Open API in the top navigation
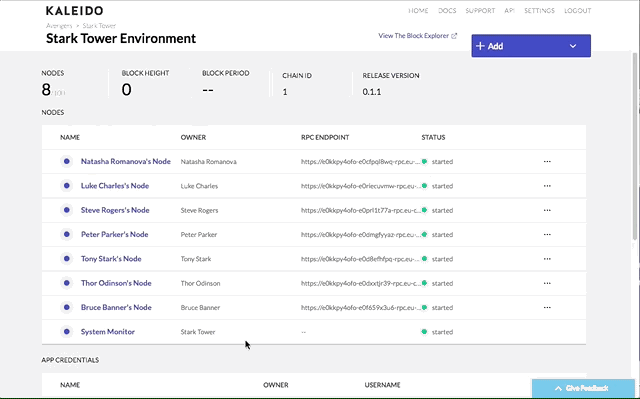Screen dimensions: 640x399 509,11
